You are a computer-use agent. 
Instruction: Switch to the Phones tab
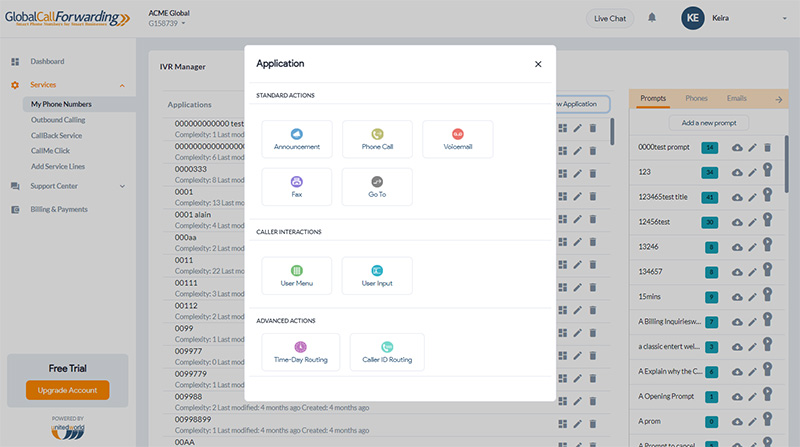pos(696,98)
